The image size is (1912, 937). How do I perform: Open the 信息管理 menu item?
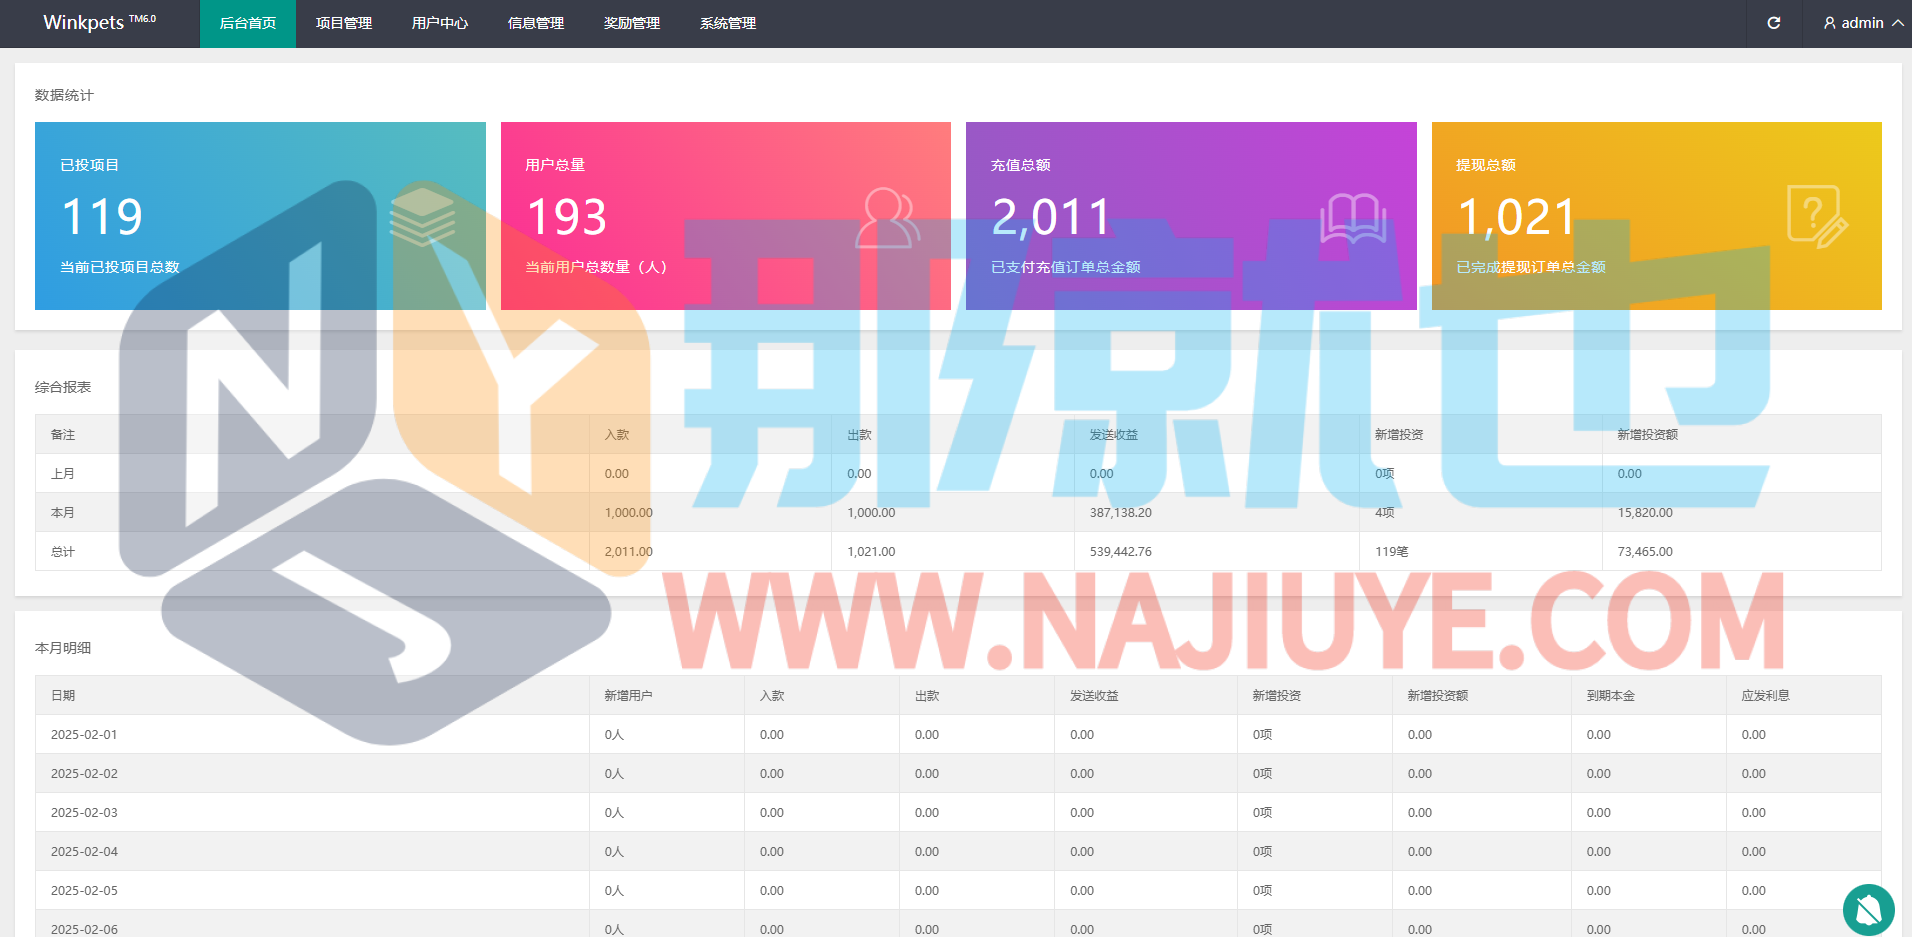[536, 23]
